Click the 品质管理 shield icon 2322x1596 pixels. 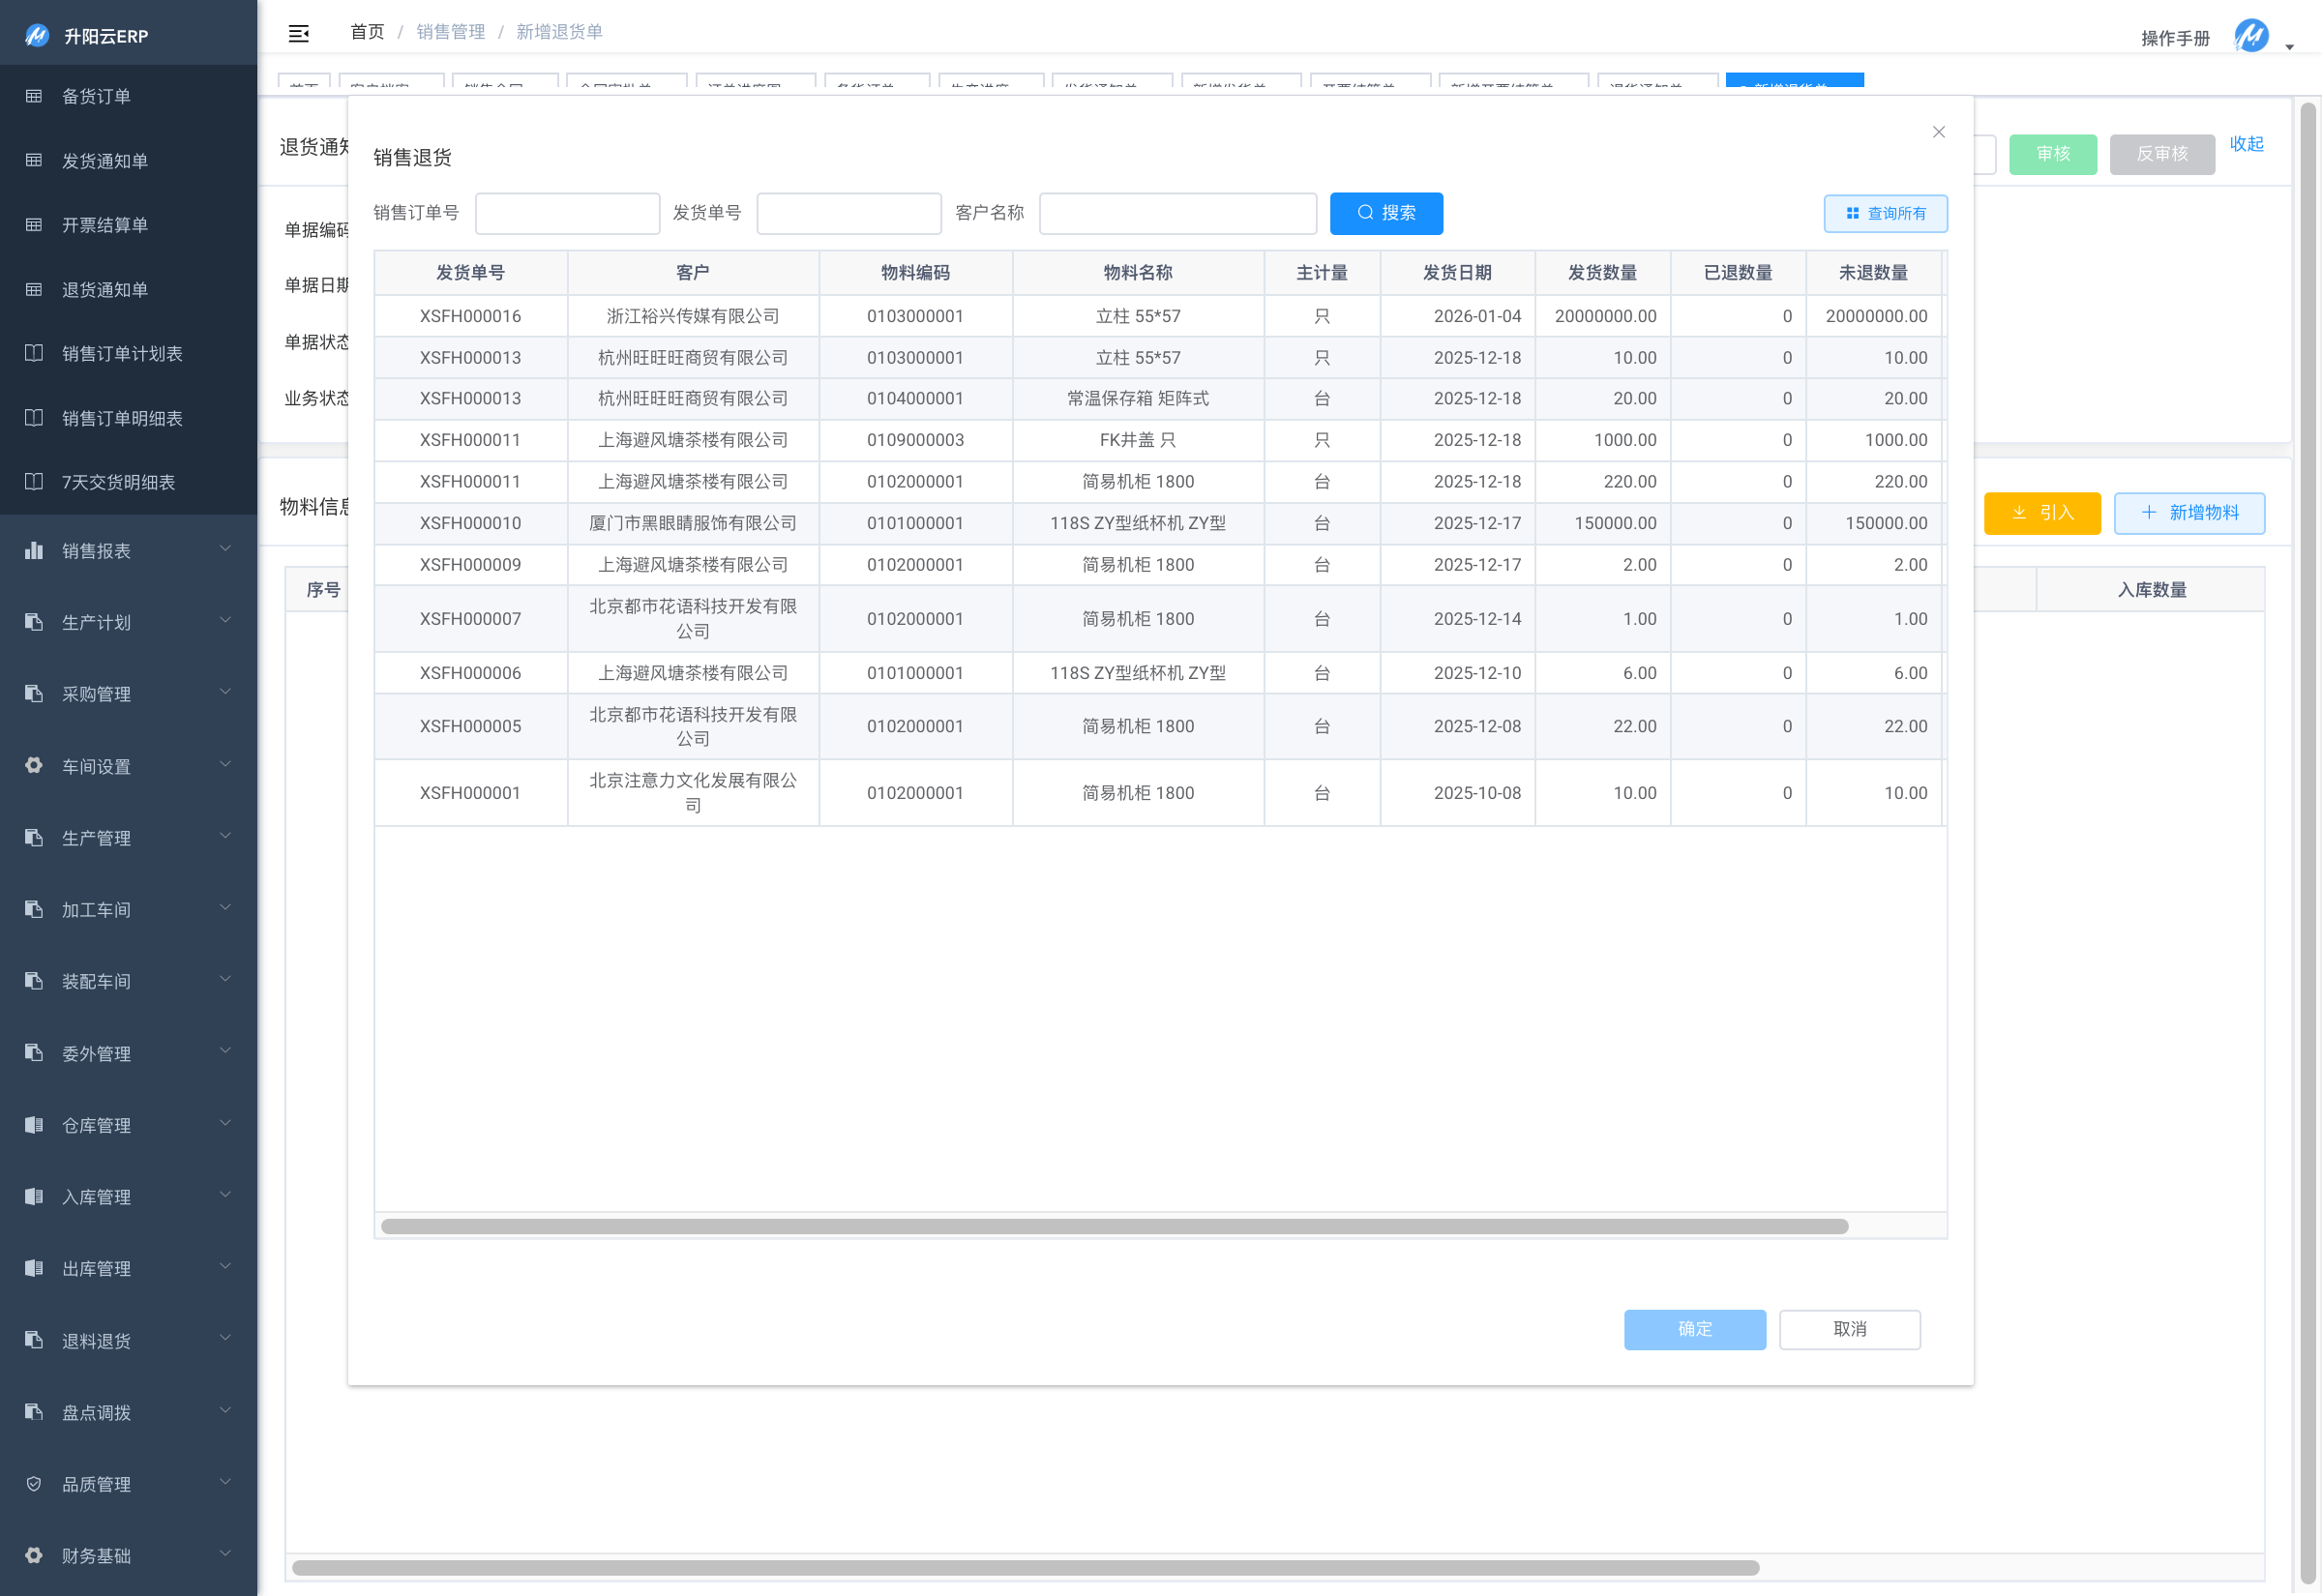(x=34, y=1484)
